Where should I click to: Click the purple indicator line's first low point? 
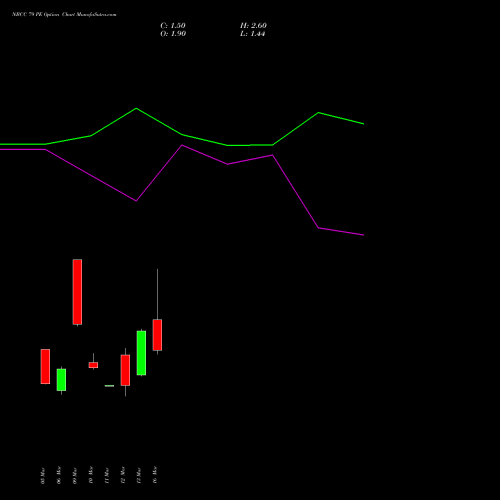pos(136,201)
